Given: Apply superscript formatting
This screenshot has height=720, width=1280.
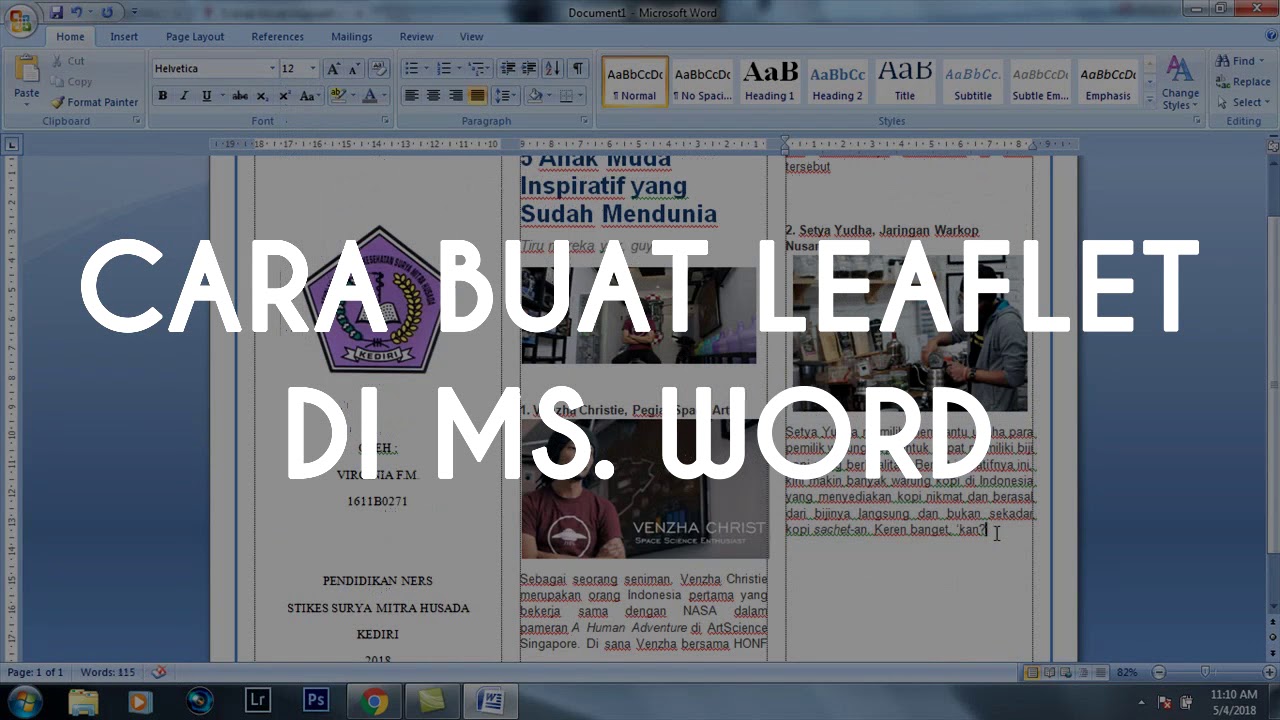Looking at the screenshot, I should coord(284,96).
